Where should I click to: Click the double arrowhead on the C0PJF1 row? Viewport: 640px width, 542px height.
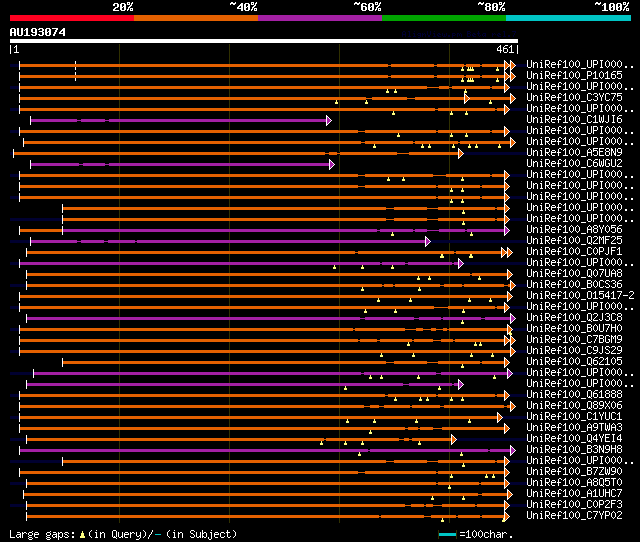coord(507,253)
